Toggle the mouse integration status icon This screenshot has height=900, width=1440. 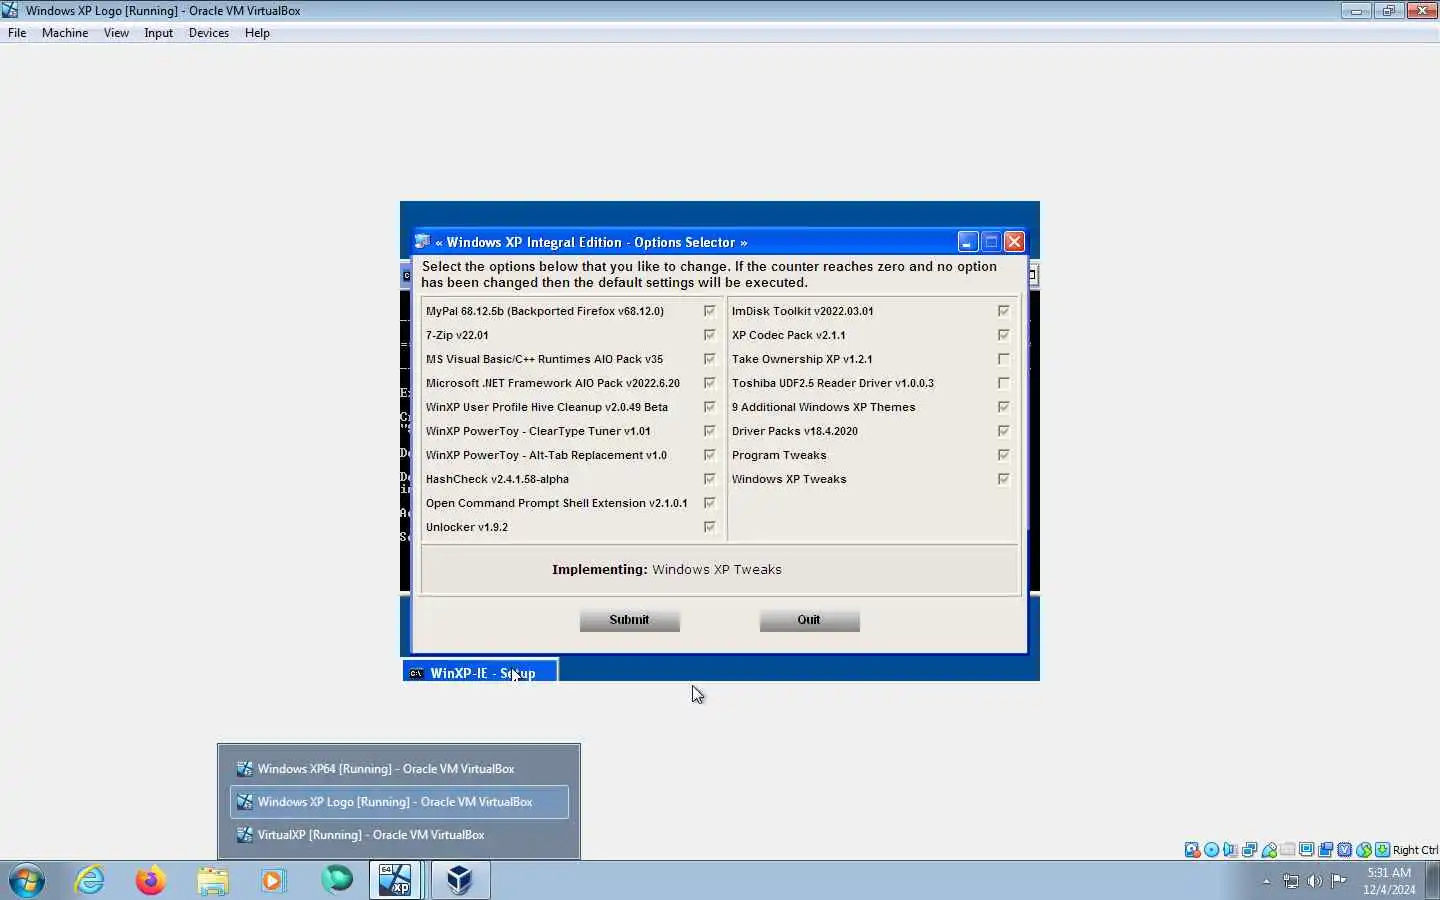1364,850
